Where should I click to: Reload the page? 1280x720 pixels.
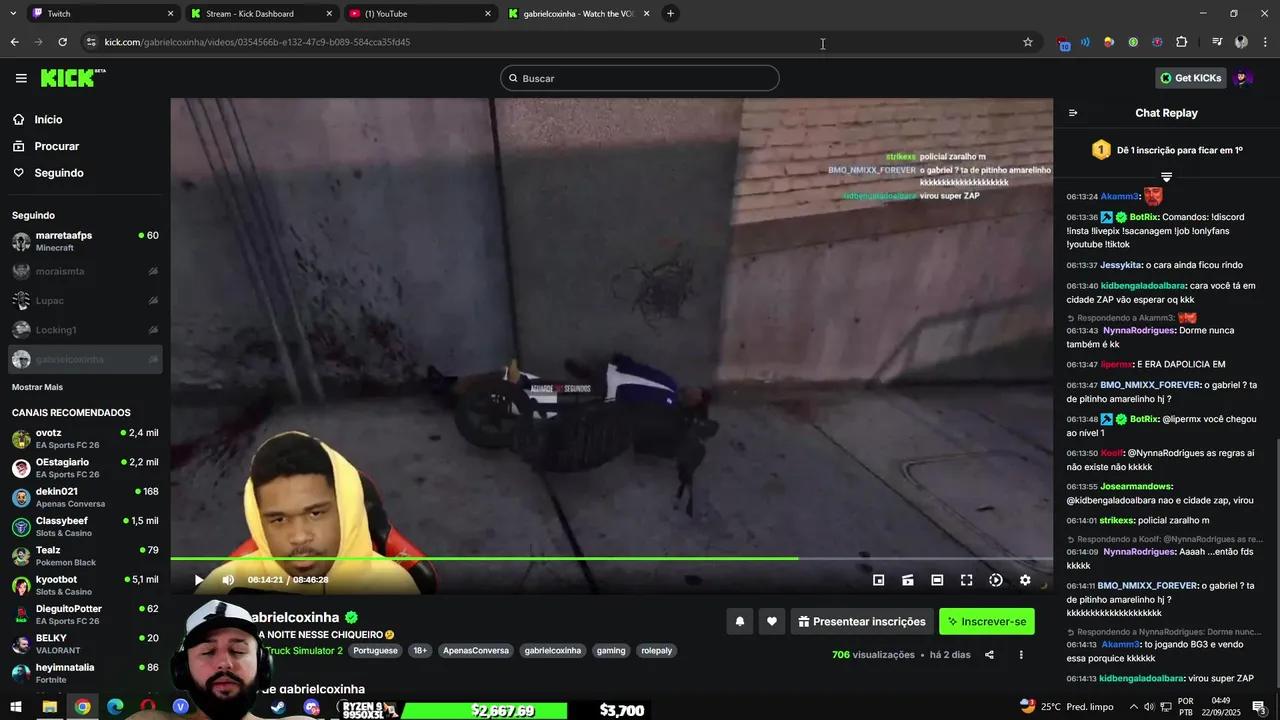click(62, 42)
